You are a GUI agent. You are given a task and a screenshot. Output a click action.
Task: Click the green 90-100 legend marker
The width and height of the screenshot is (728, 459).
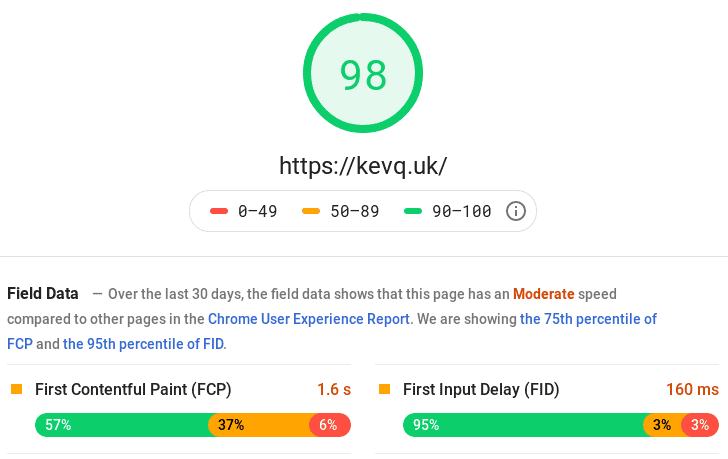413,211
